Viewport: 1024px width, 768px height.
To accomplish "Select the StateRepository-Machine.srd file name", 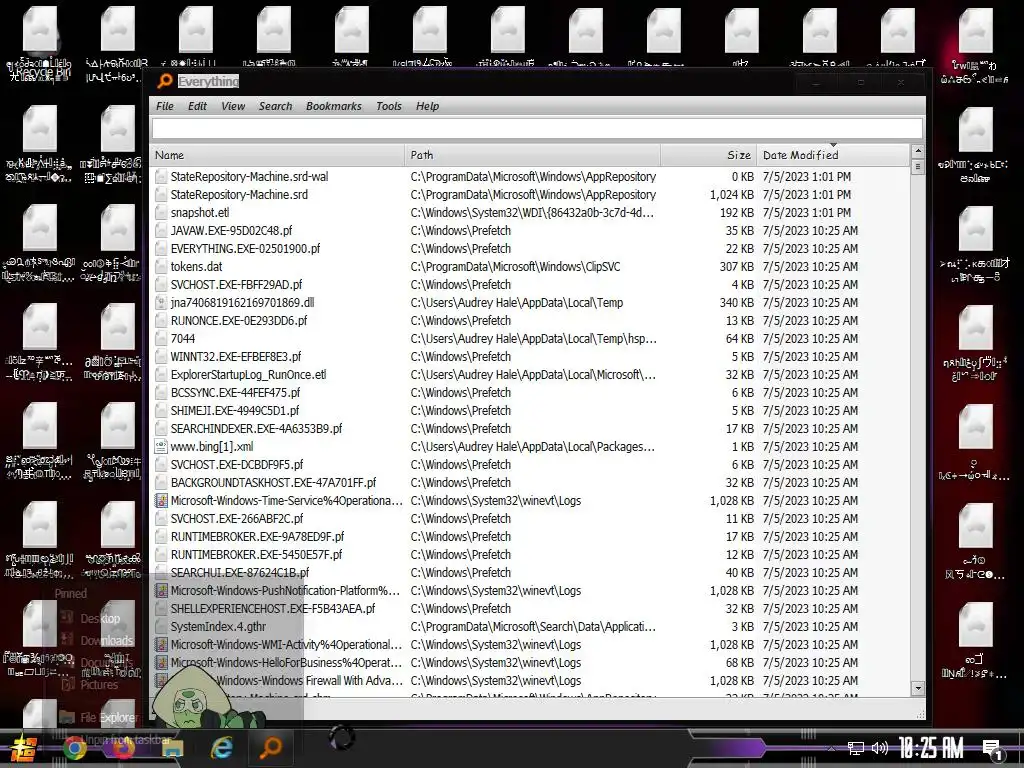I will coord(239,195).
